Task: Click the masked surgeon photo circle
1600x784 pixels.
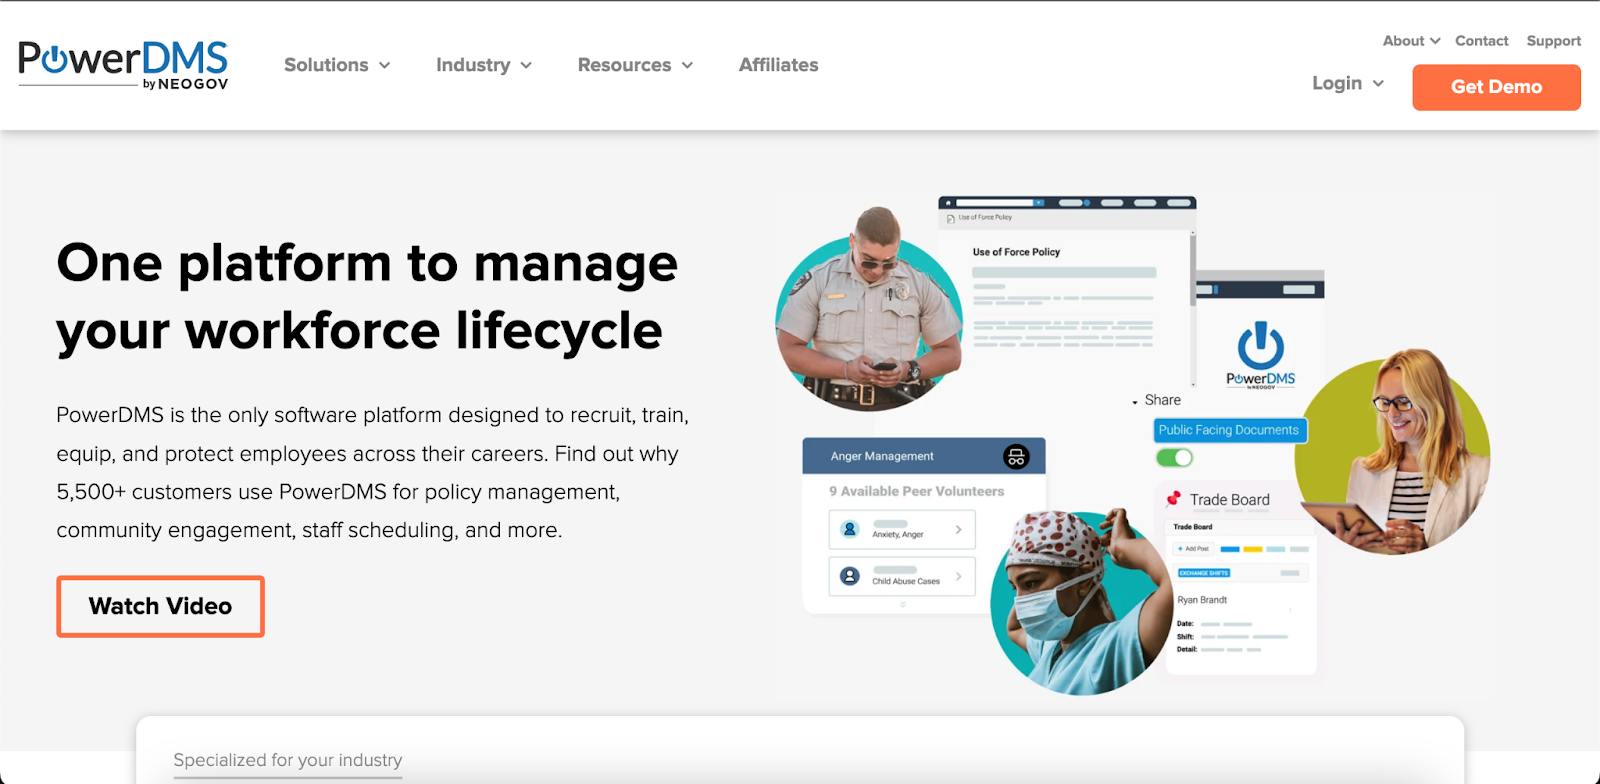Action: tap(1081, 603)
